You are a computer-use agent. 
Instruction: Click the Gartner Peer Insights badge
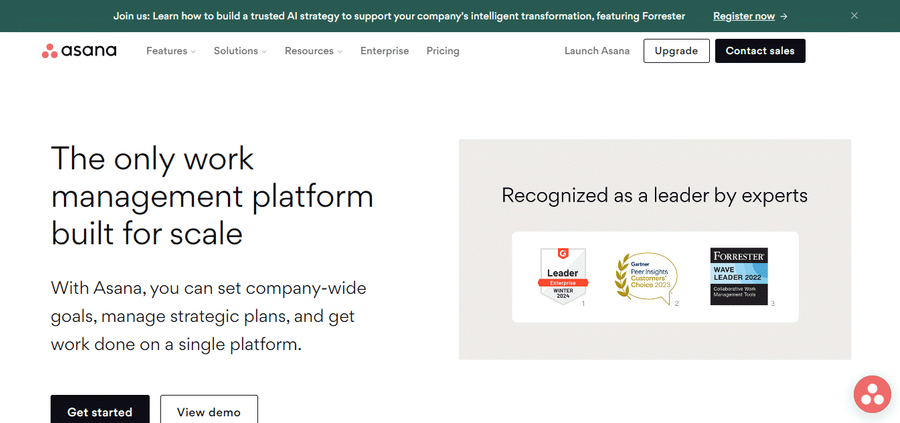pos(646,280)
